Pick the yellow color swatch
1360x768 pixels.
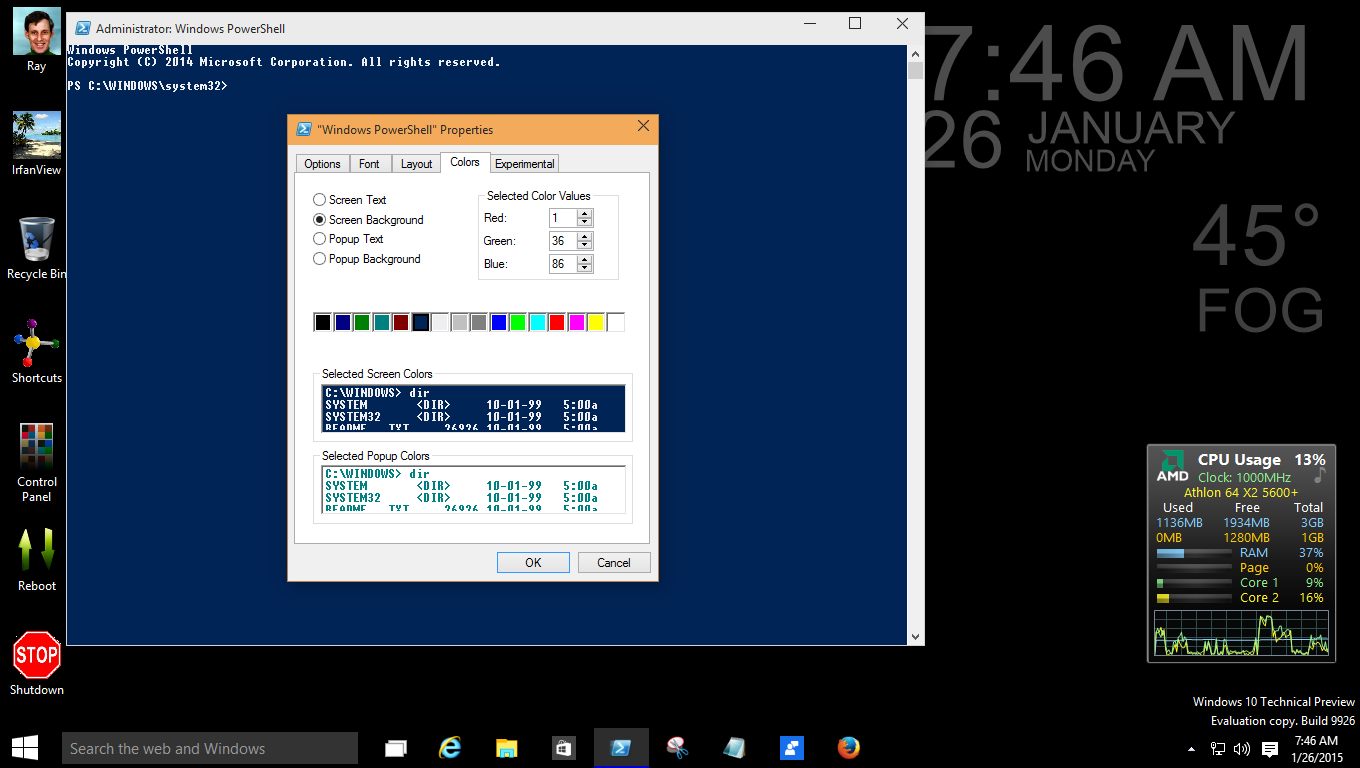coord(596,322)
